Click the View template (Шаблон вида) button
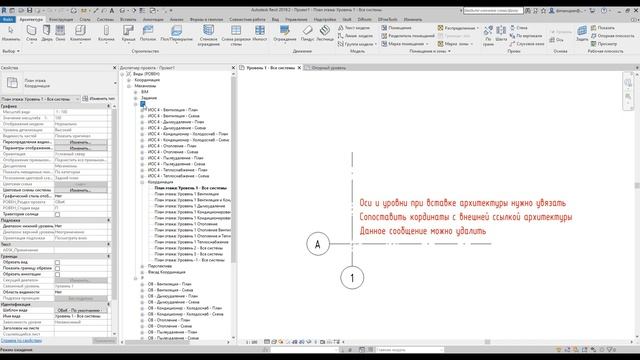The width and height of the screenshot is (640, 360). tap(81, 311)
